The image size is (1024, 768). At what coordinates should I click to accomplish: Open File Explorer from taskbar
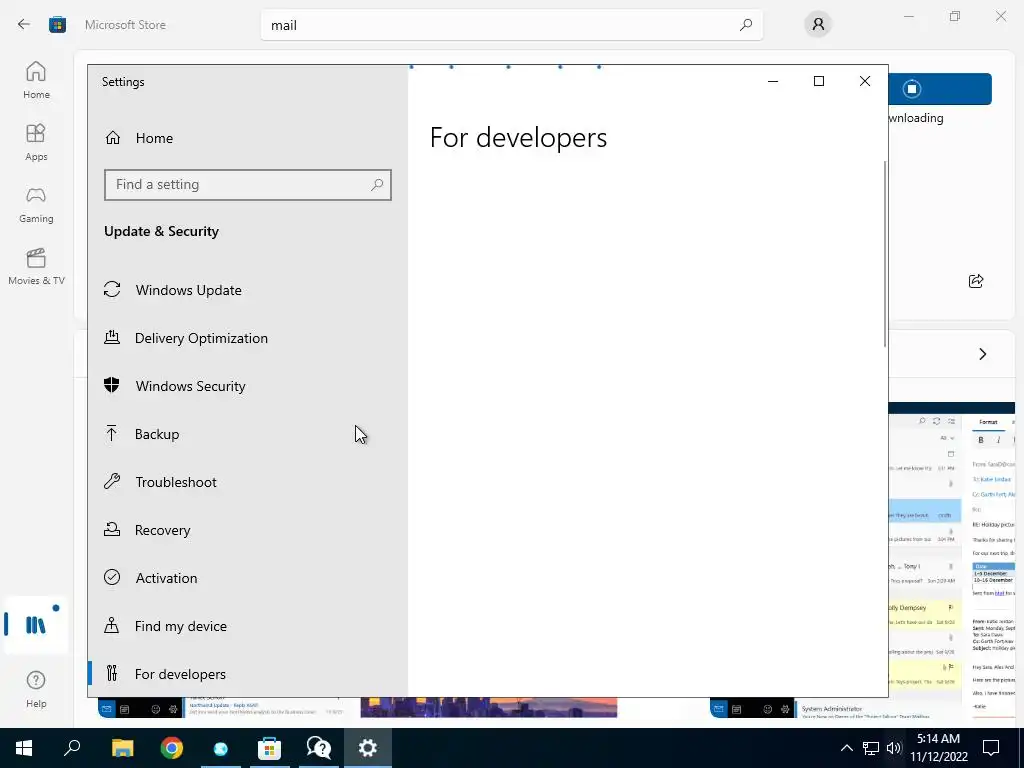[122, 748]
